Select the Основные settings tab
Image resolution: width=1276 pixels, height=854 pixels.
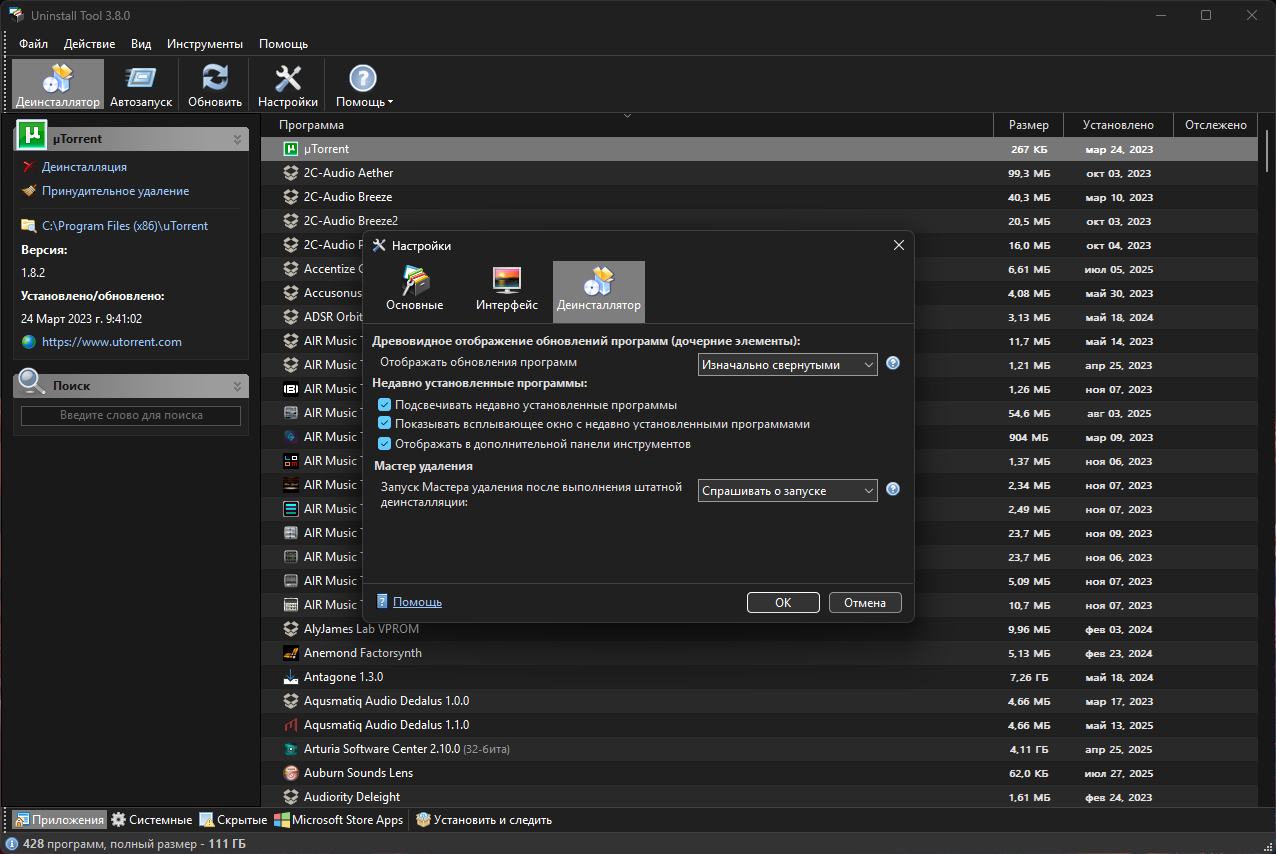pyautogui.click(x=415, y=291)
